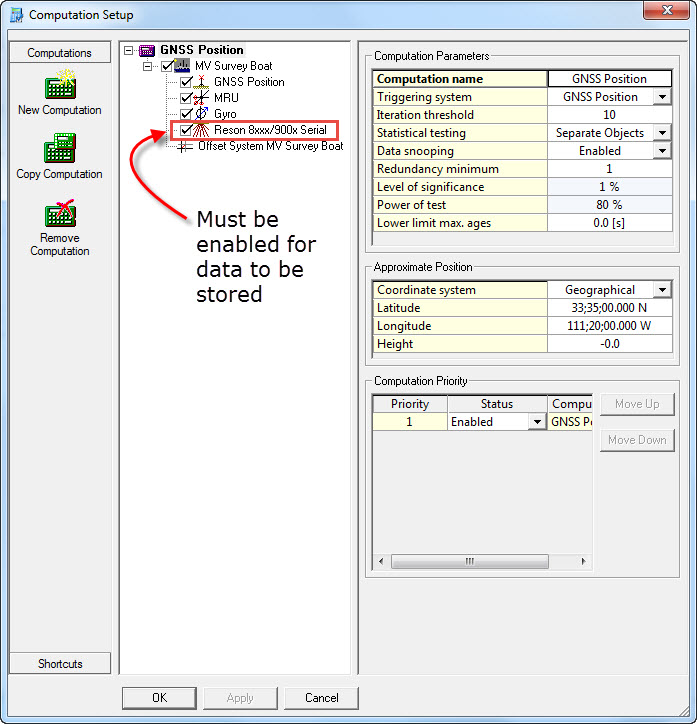The image size is (697, 724).
Task: Click the Latitude value 33;35;00.000 N
Action: (609, 308)
